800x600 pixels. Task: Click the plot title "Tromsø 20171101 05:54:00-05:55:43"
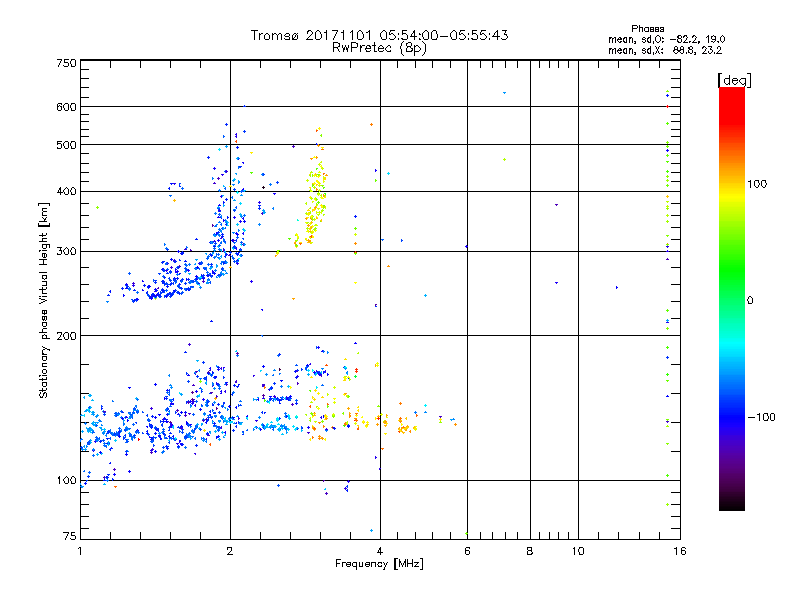pyautogui.click(x=379, y=35)
